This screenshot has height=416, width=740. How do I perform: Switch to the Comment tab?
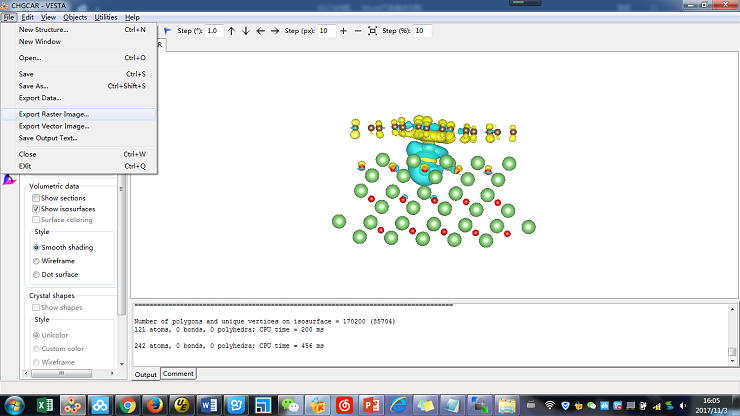[x=178, y=374]
